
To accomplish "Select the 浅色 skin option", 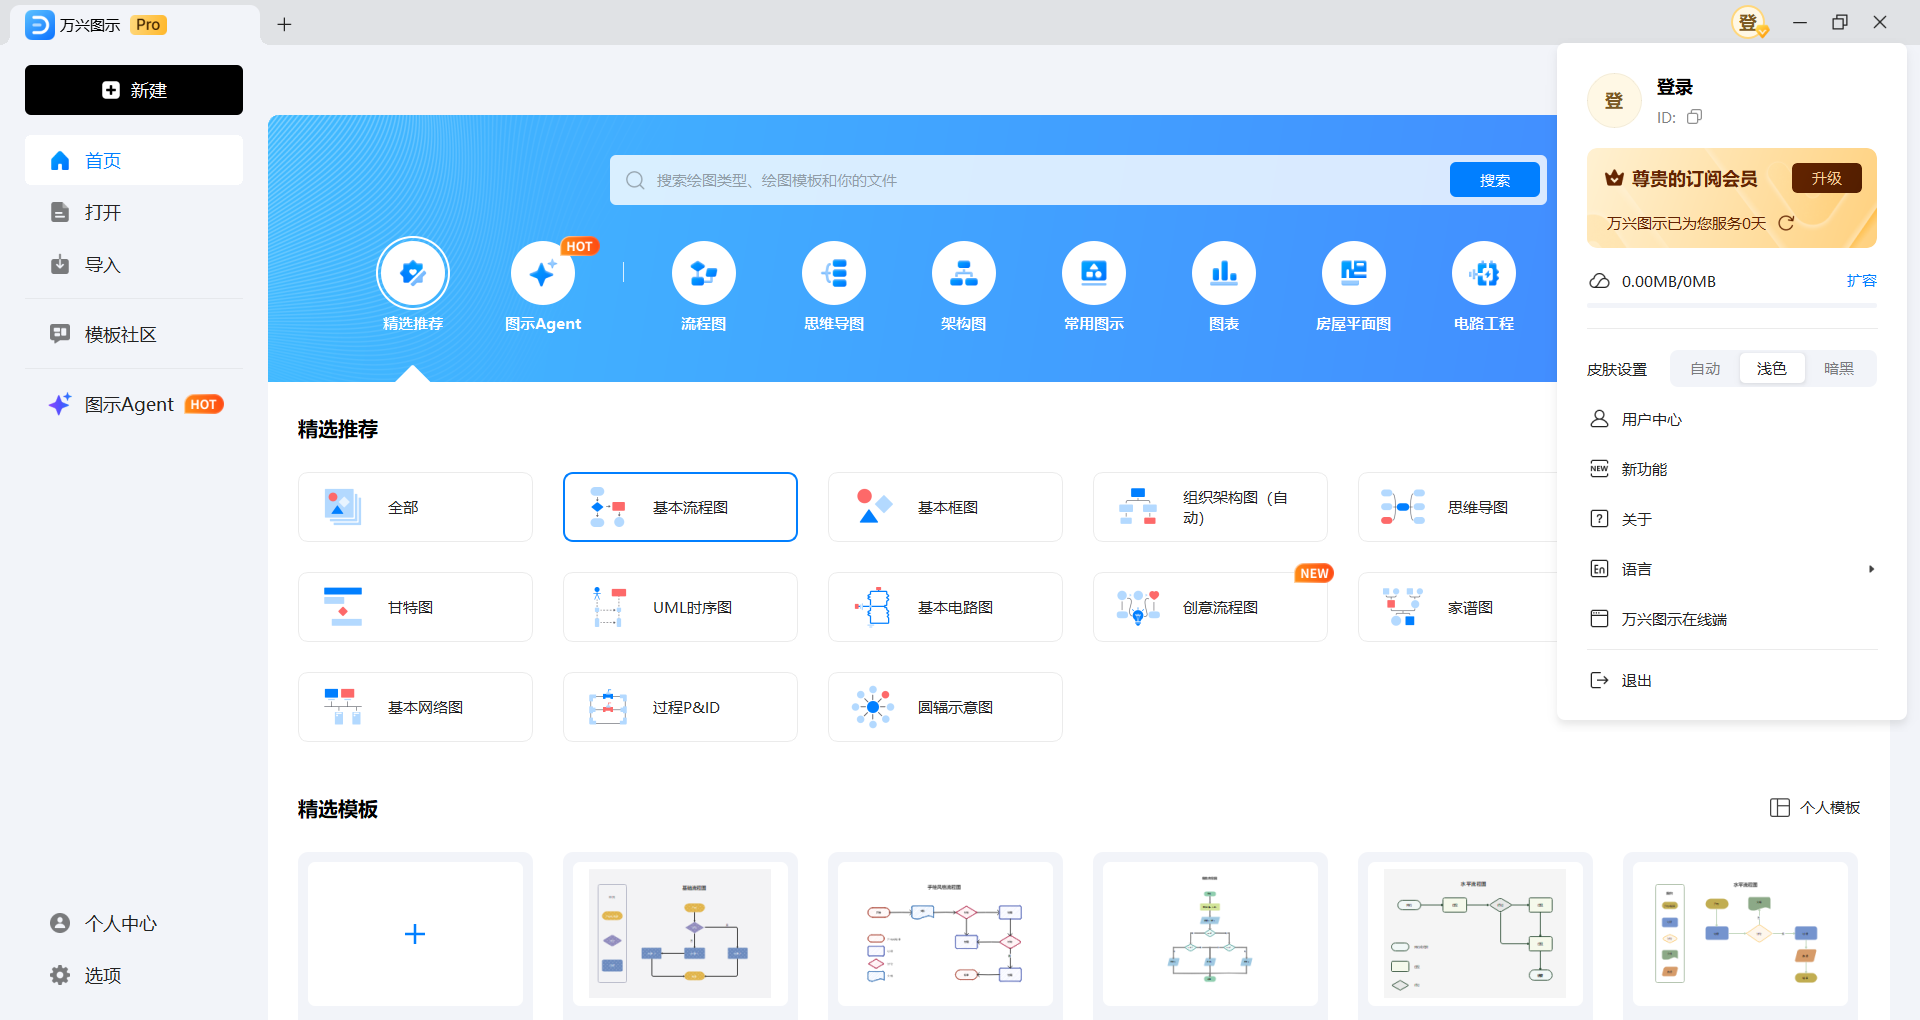I will (1771, 368).
